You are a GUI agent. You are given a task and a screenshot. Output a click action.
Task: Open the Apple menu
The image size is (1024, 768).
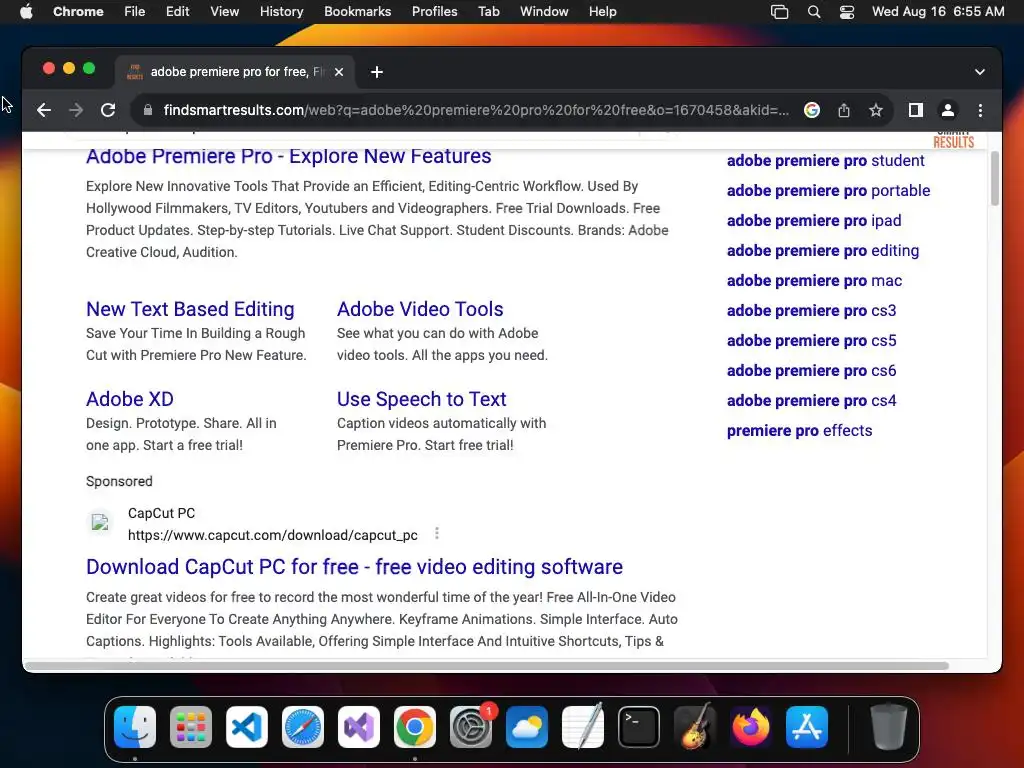[26, 12]
